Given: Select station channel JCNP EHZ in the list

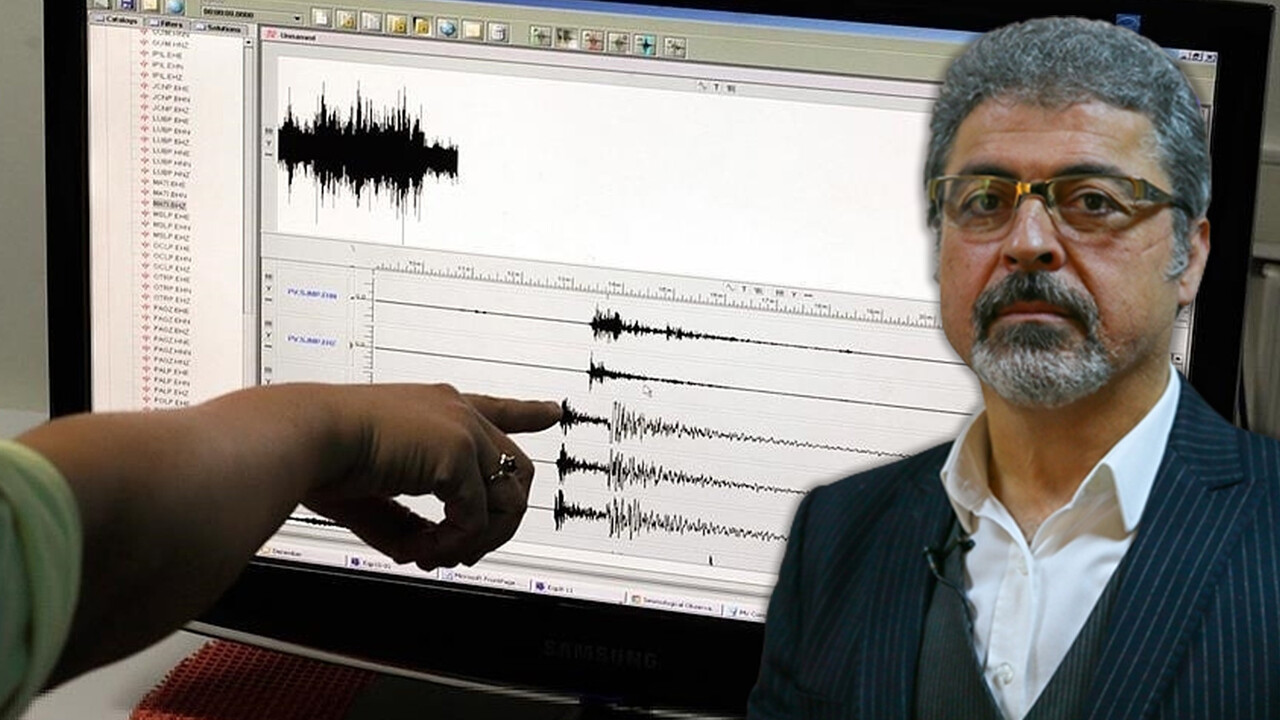Looking at the screenshot, I should pos(171,109).
